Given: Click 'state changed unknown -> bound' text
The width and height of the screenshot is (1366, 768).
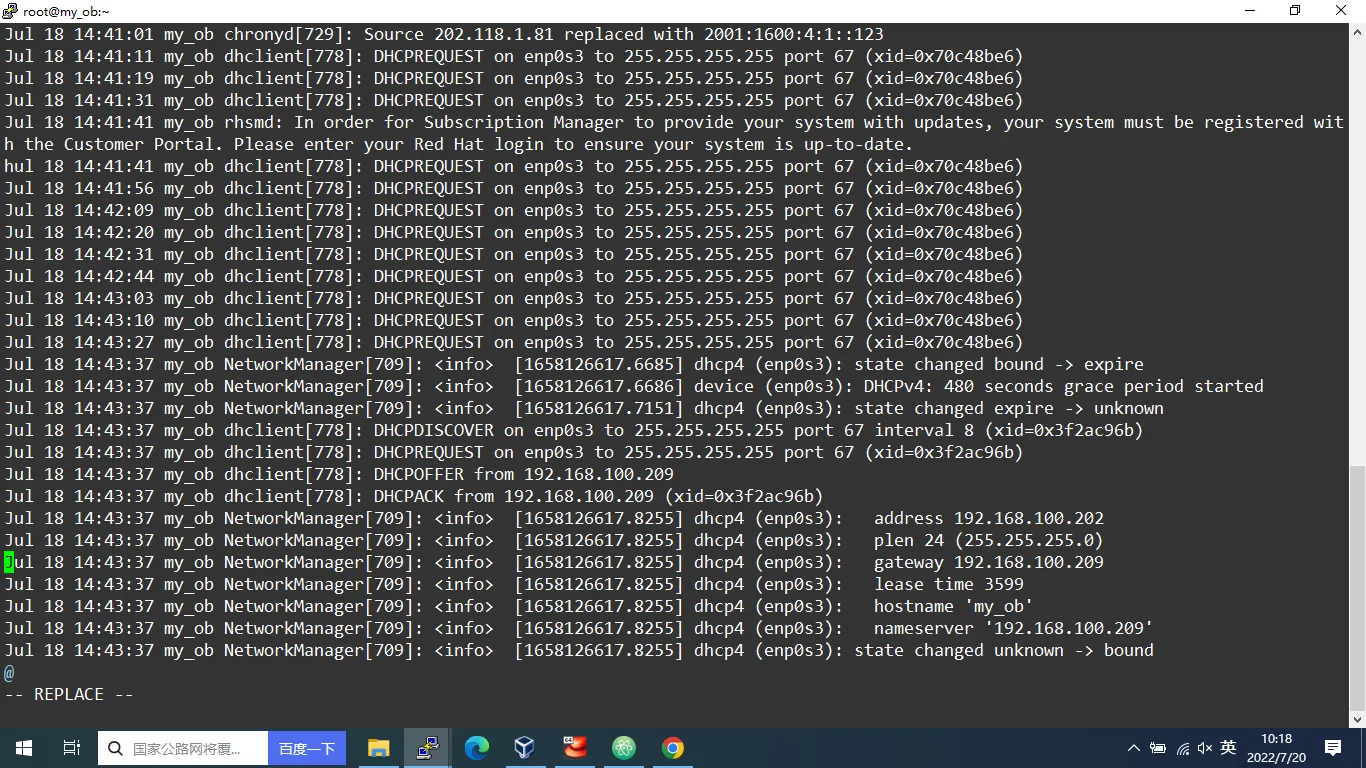Looking at the screenshot, I should pos(1004,650).
